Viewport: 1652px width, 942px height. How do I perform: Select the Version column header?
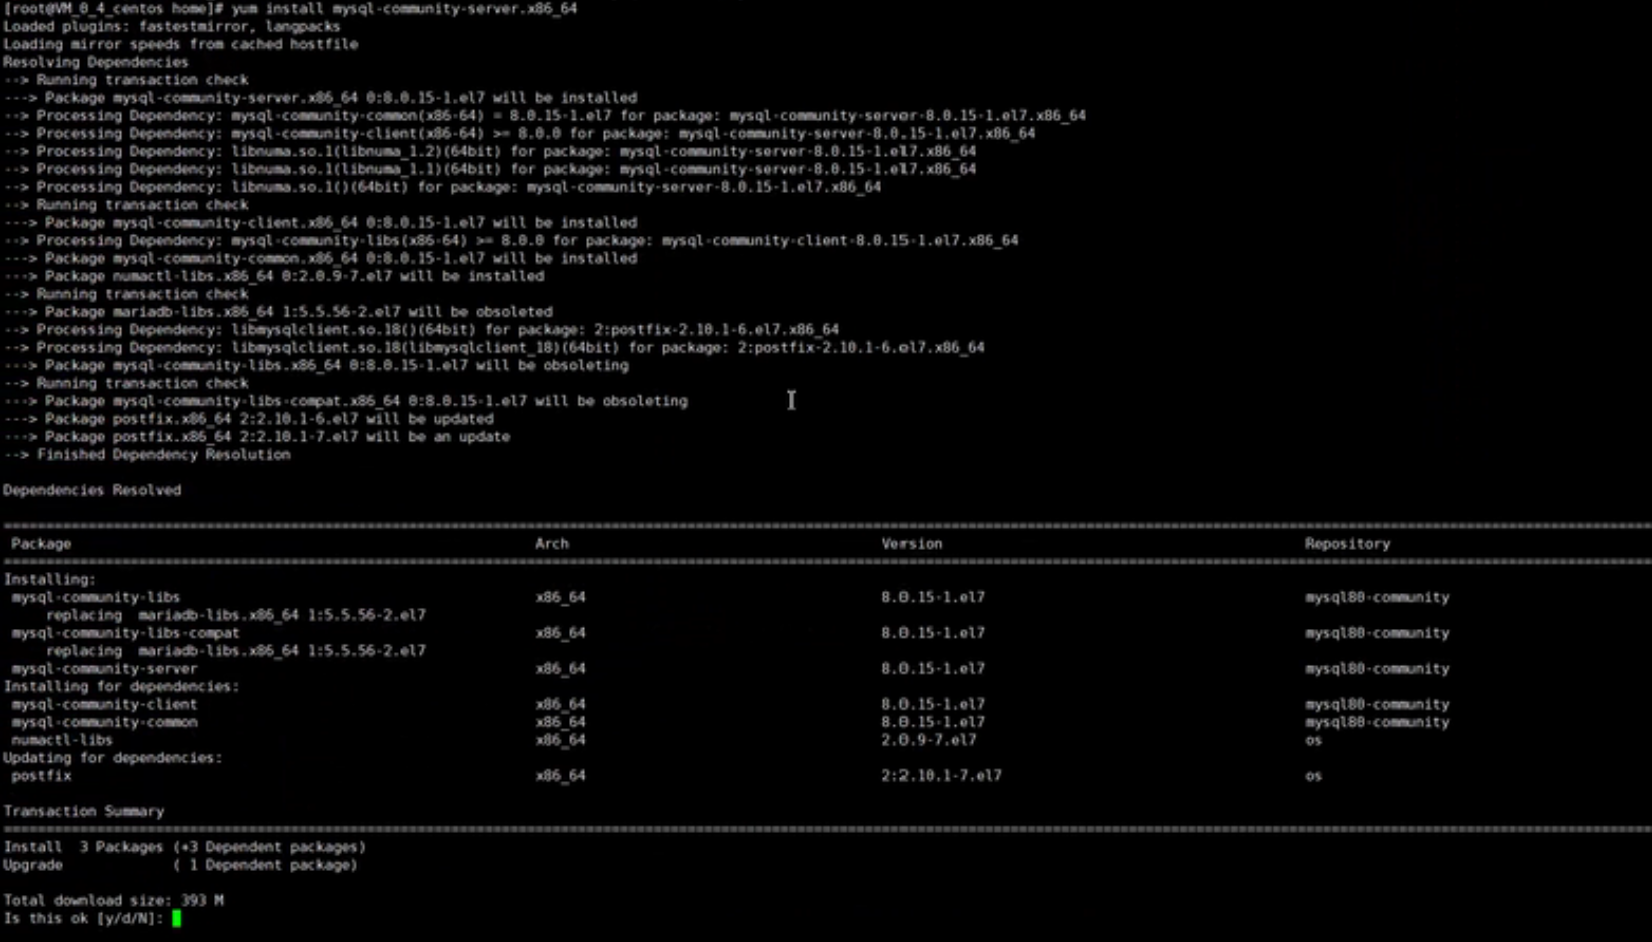pyautogui.click(x=912, y=543)
